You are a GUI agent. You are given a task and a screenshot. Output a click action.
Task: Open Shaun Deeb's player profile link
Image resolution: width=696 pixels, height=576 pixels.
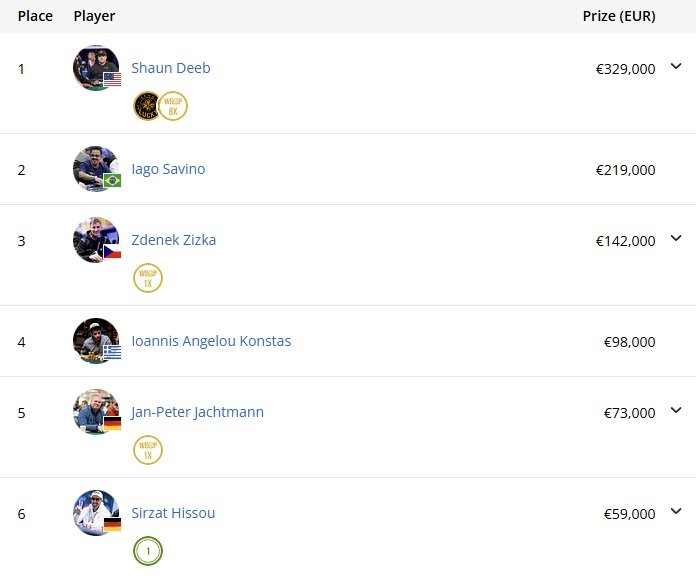point(171,68)
